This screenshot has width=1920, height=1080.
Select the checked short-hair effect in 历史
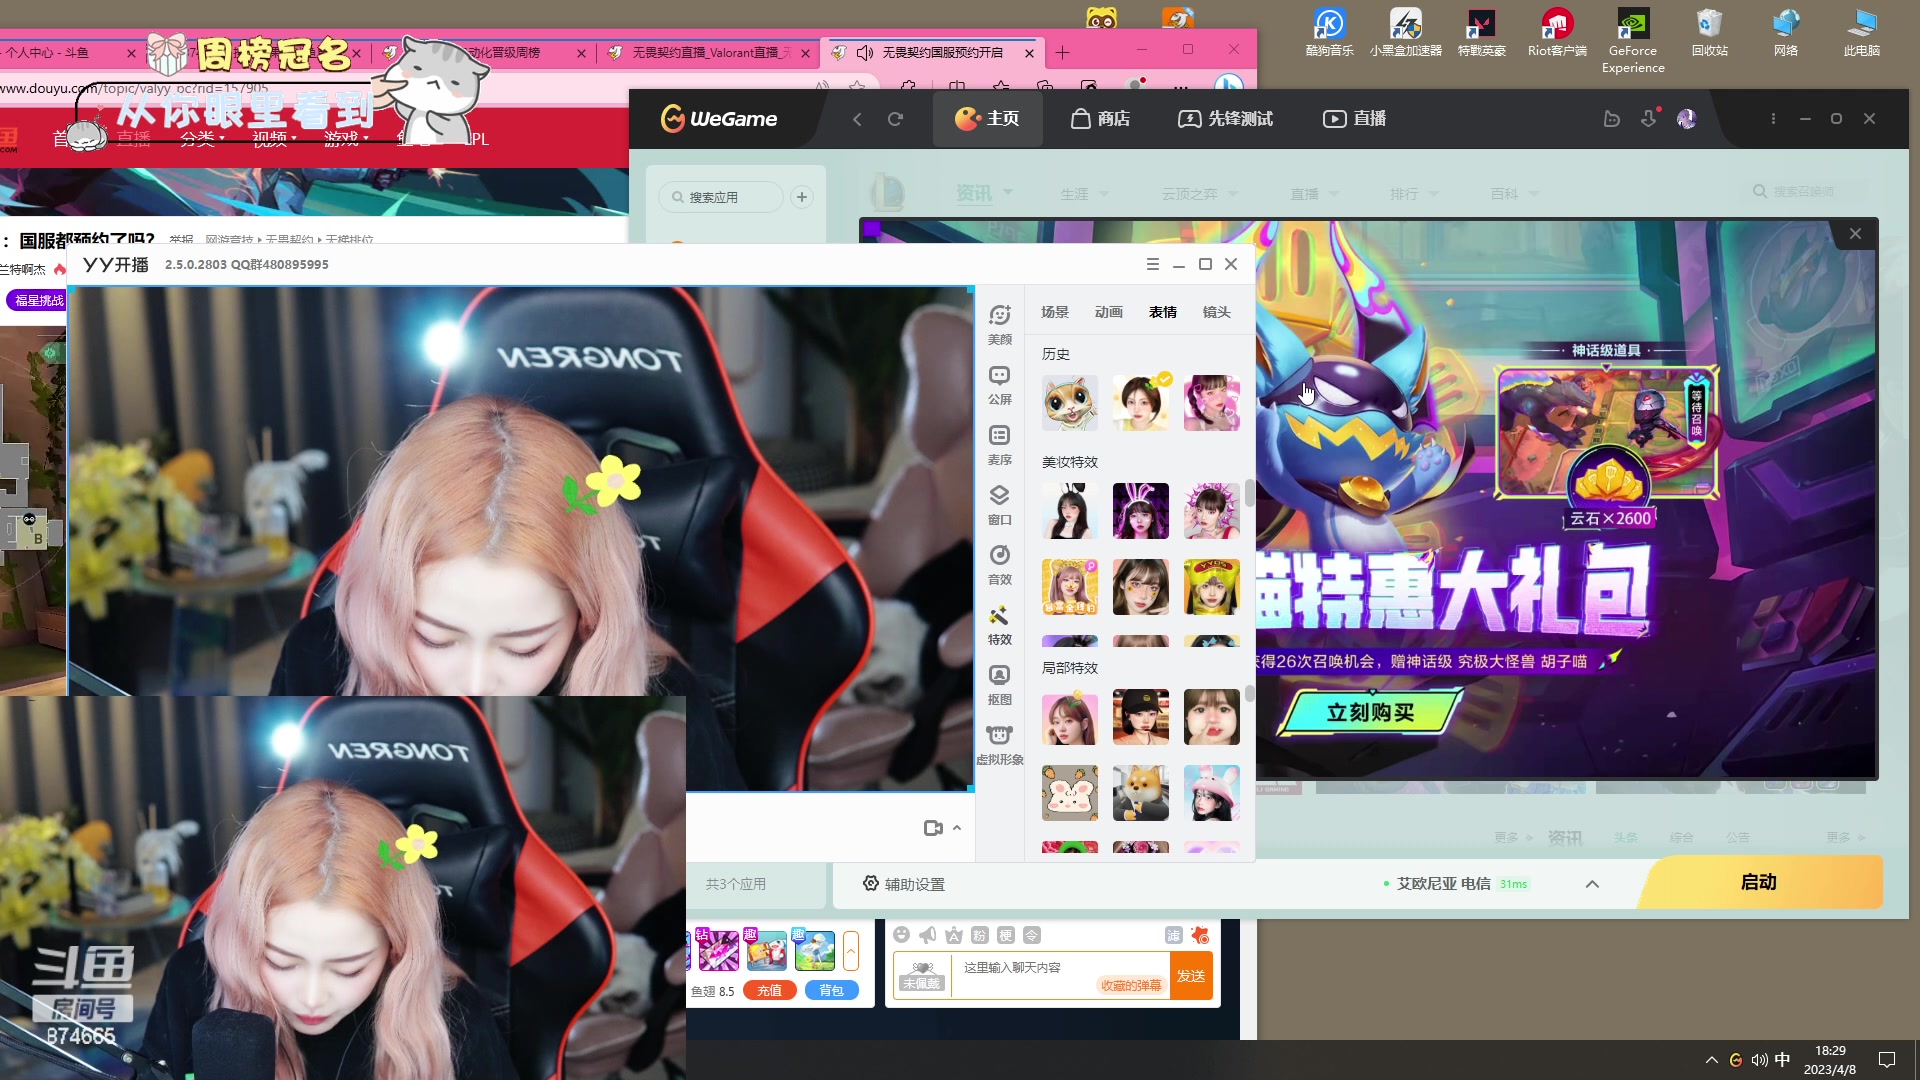[1141, 403]
